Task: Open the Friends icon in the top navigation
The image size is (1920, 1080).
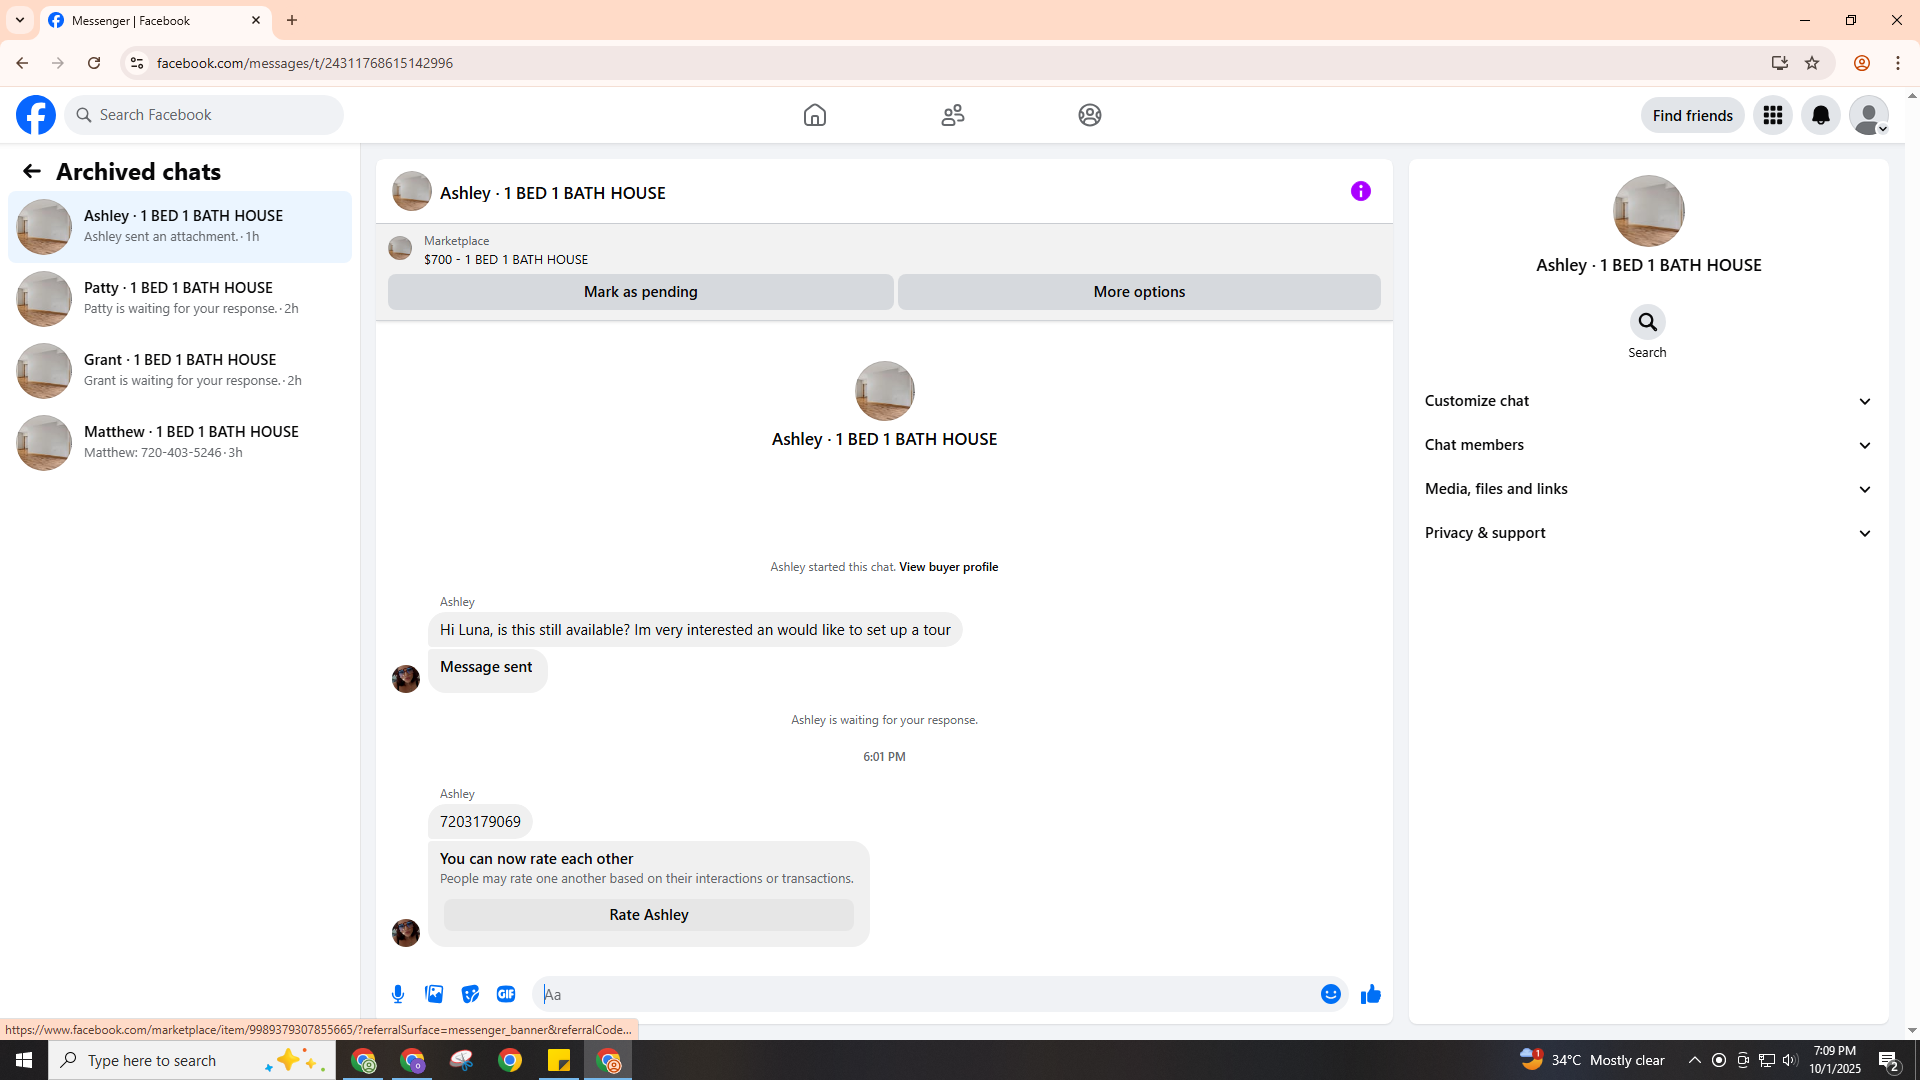Action: pos(953,115)
